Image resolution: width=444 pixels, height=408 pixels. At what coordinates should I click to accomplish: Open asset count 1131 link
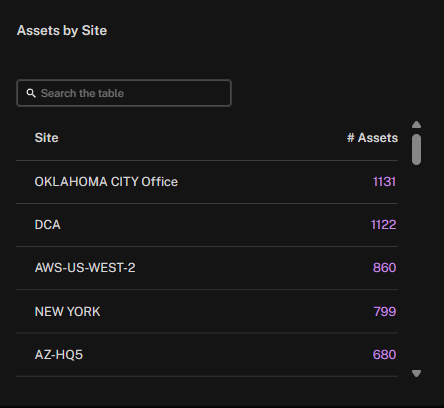pos(384,182)
